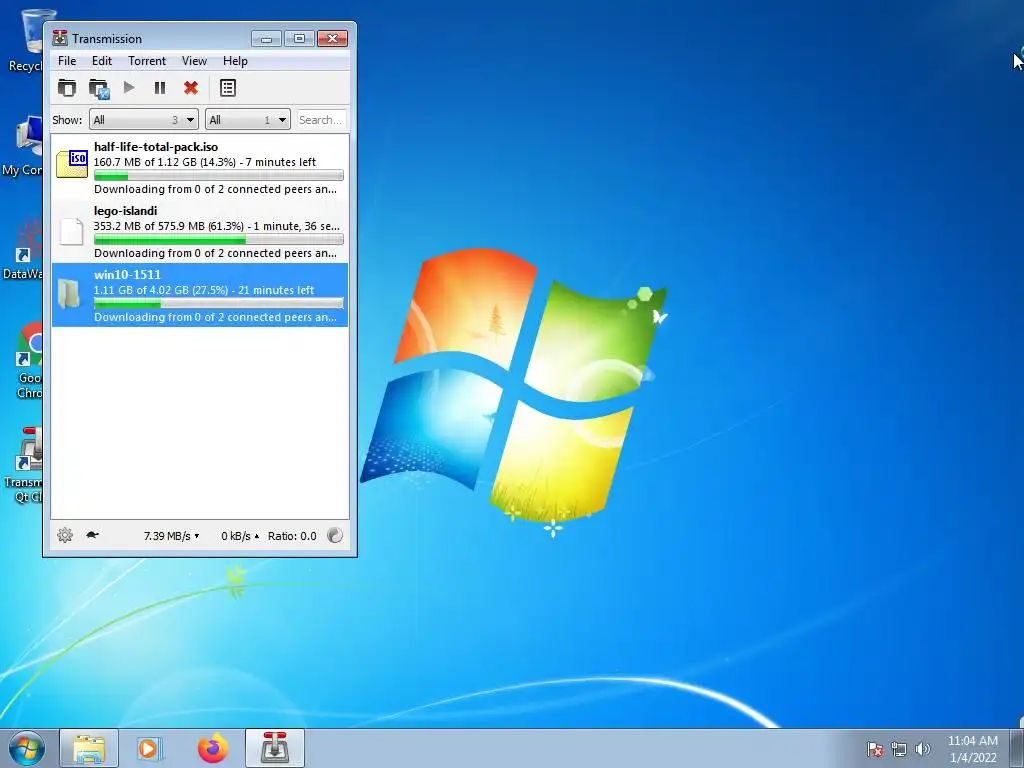Click Transmission taskbar button
This screenshot has width=1024, height=768.
pos(275,748)
